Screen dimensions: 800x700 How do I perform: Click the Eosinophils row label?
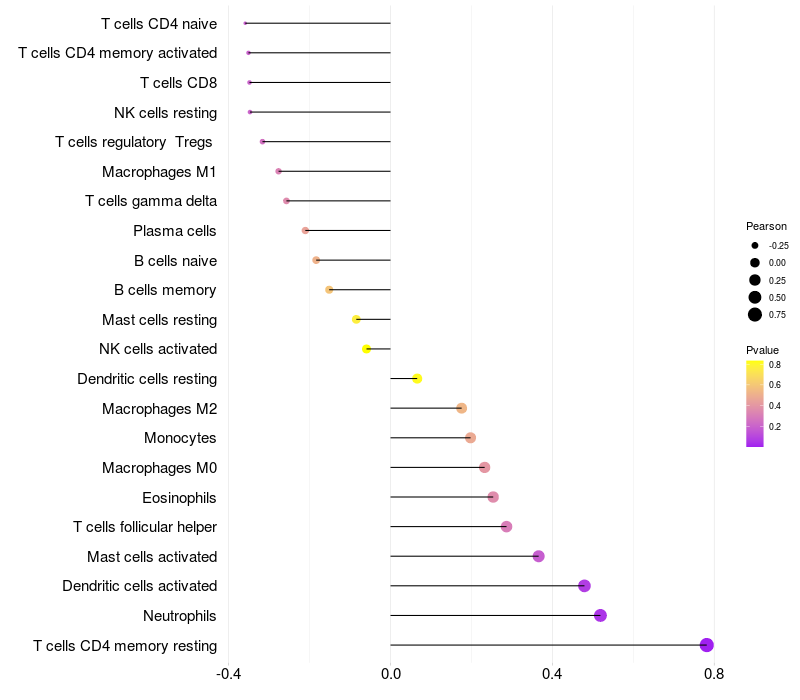[179, 498]
